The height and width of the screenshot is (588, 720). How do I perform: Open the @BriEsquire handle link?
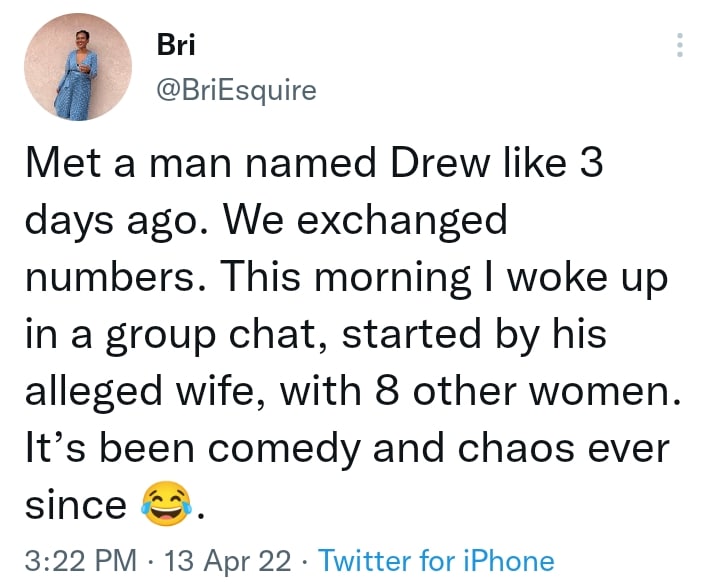coord(237,91)
